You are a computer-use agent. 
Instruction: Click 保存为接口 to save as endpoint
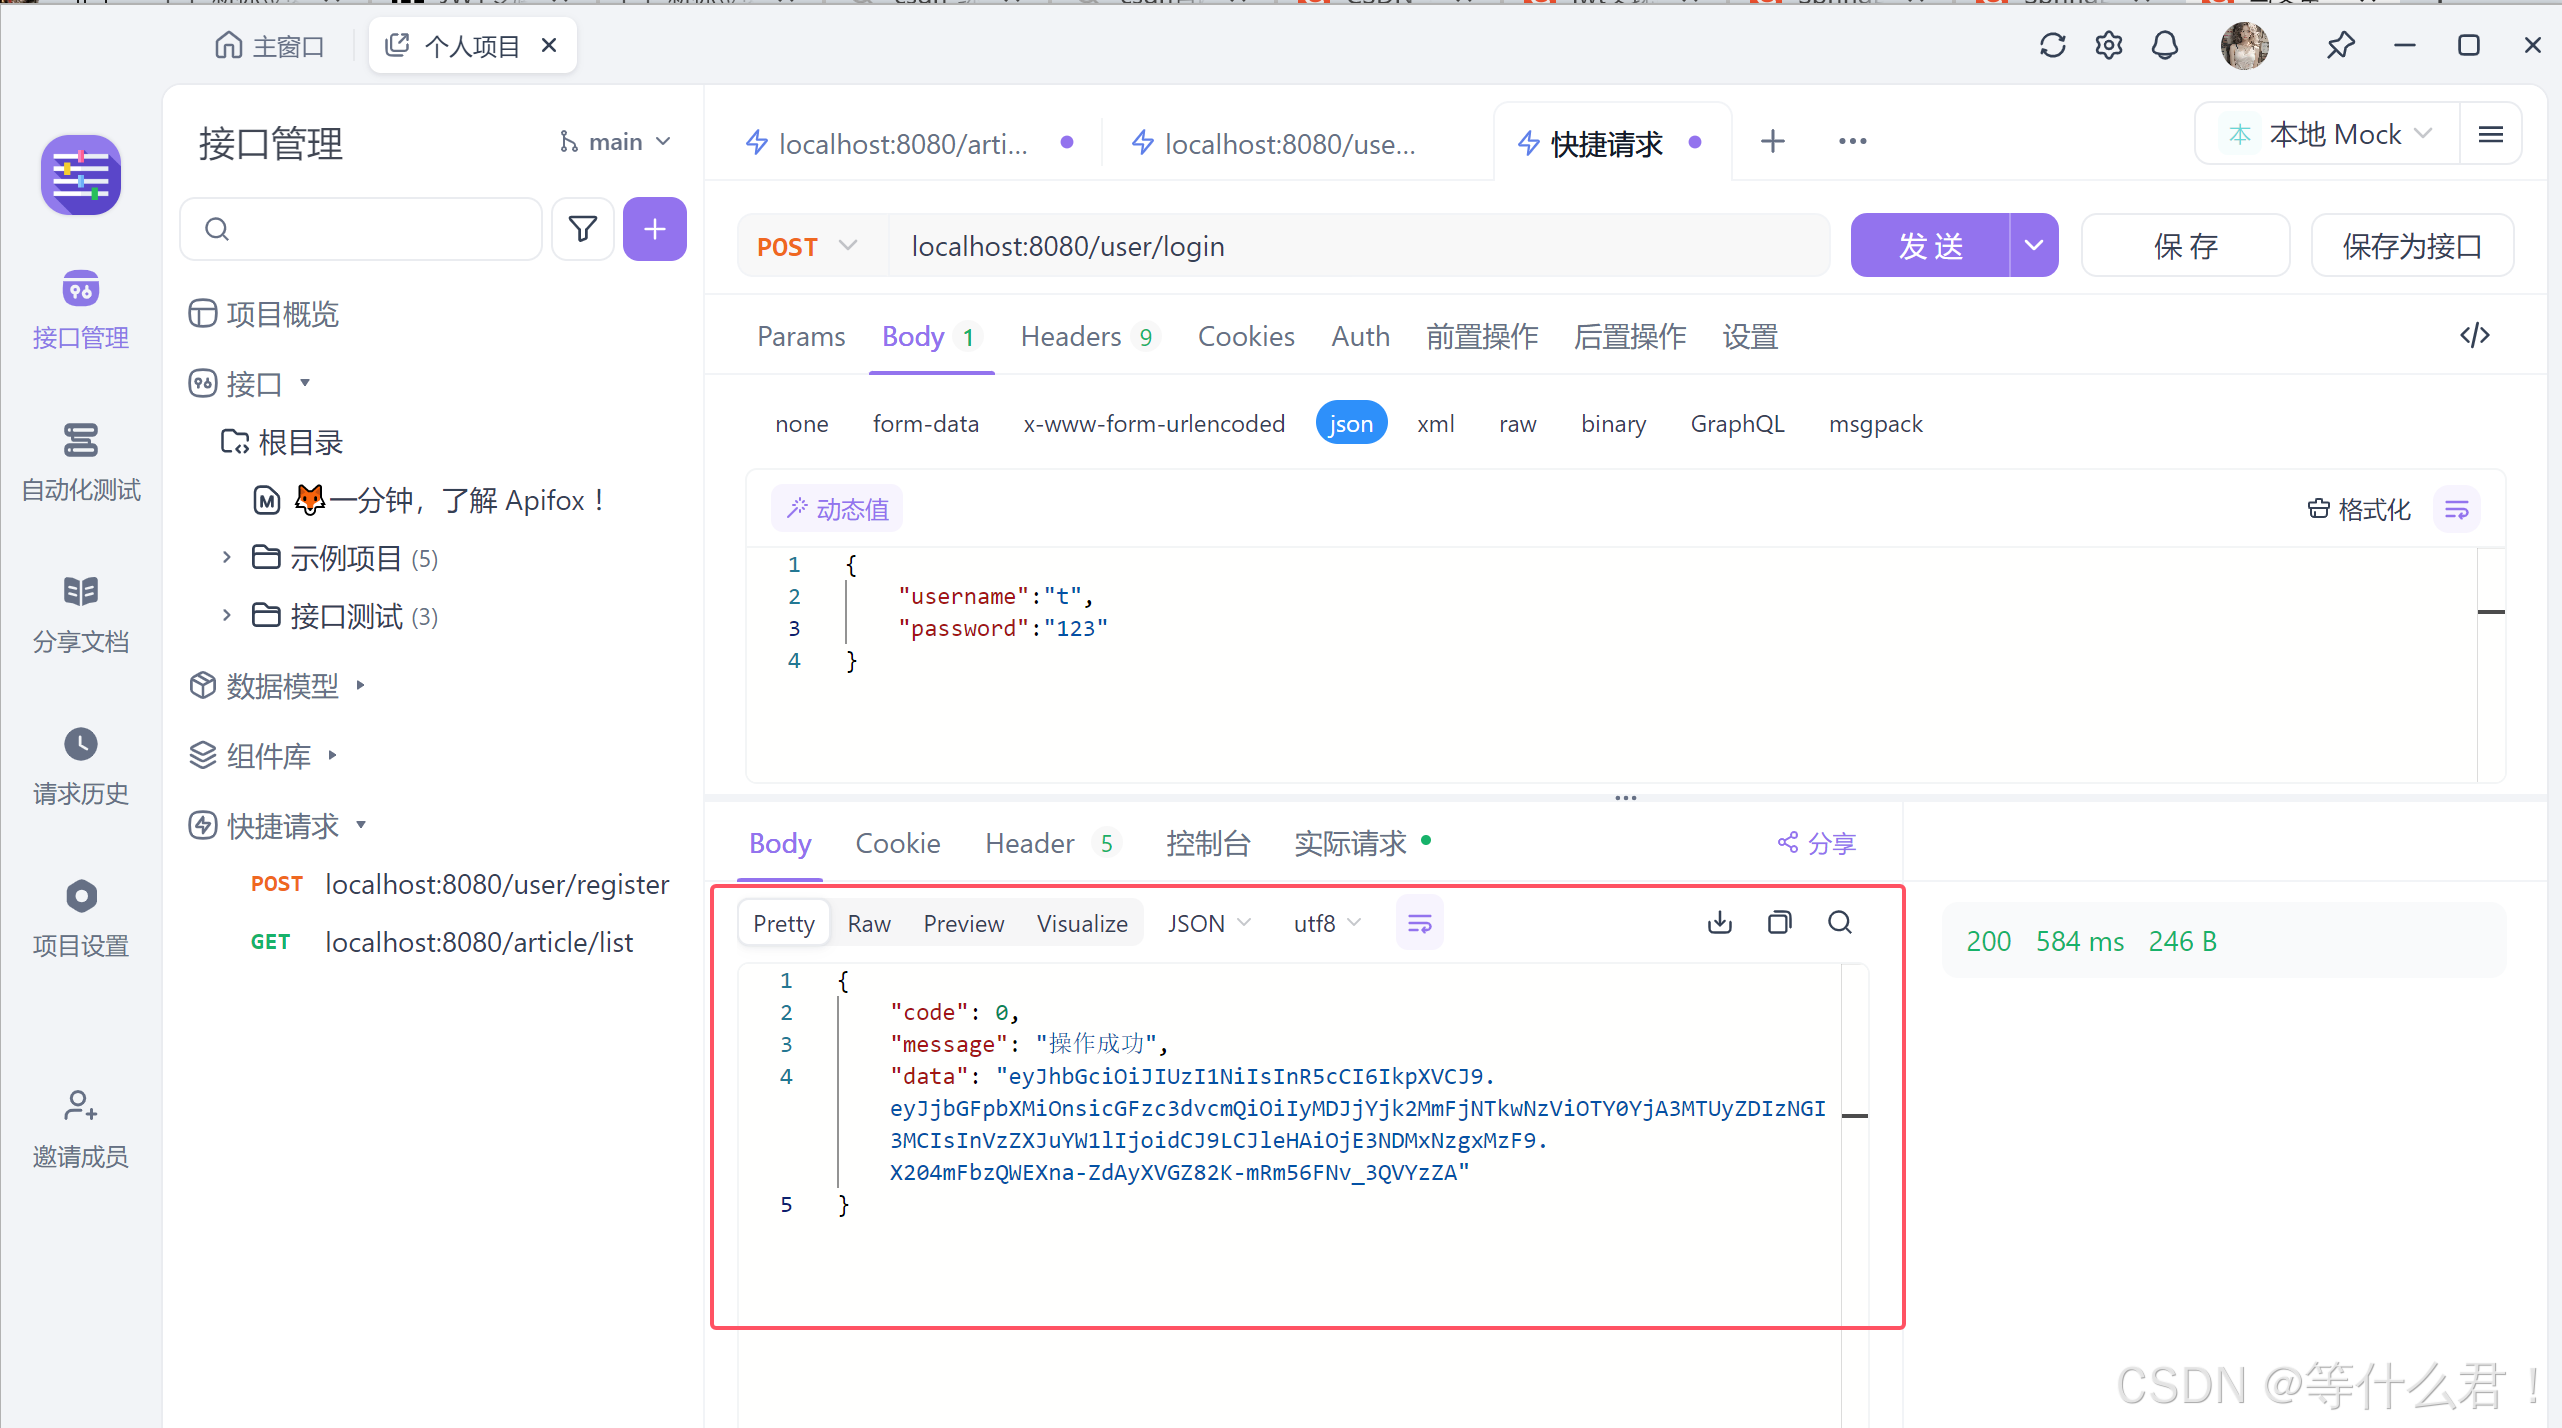[2412, 245]
